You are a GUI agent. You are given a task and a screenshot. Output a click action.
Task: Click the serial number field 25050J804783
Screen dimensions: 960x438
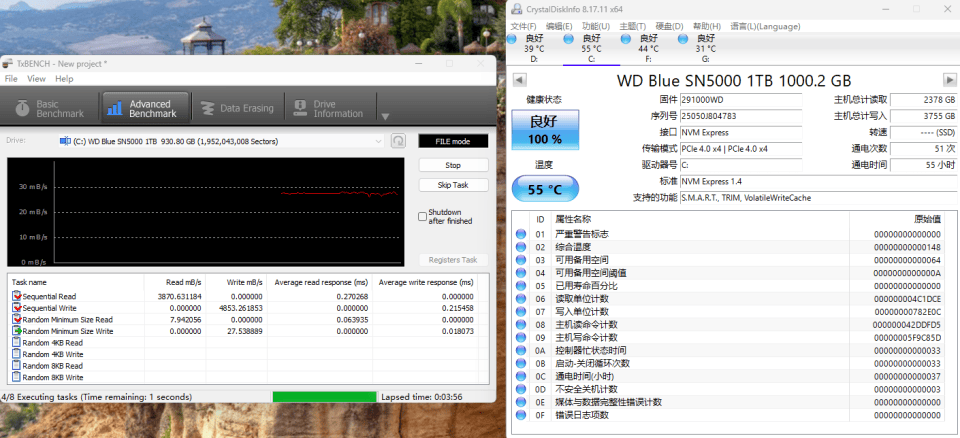tap(740, 116)
